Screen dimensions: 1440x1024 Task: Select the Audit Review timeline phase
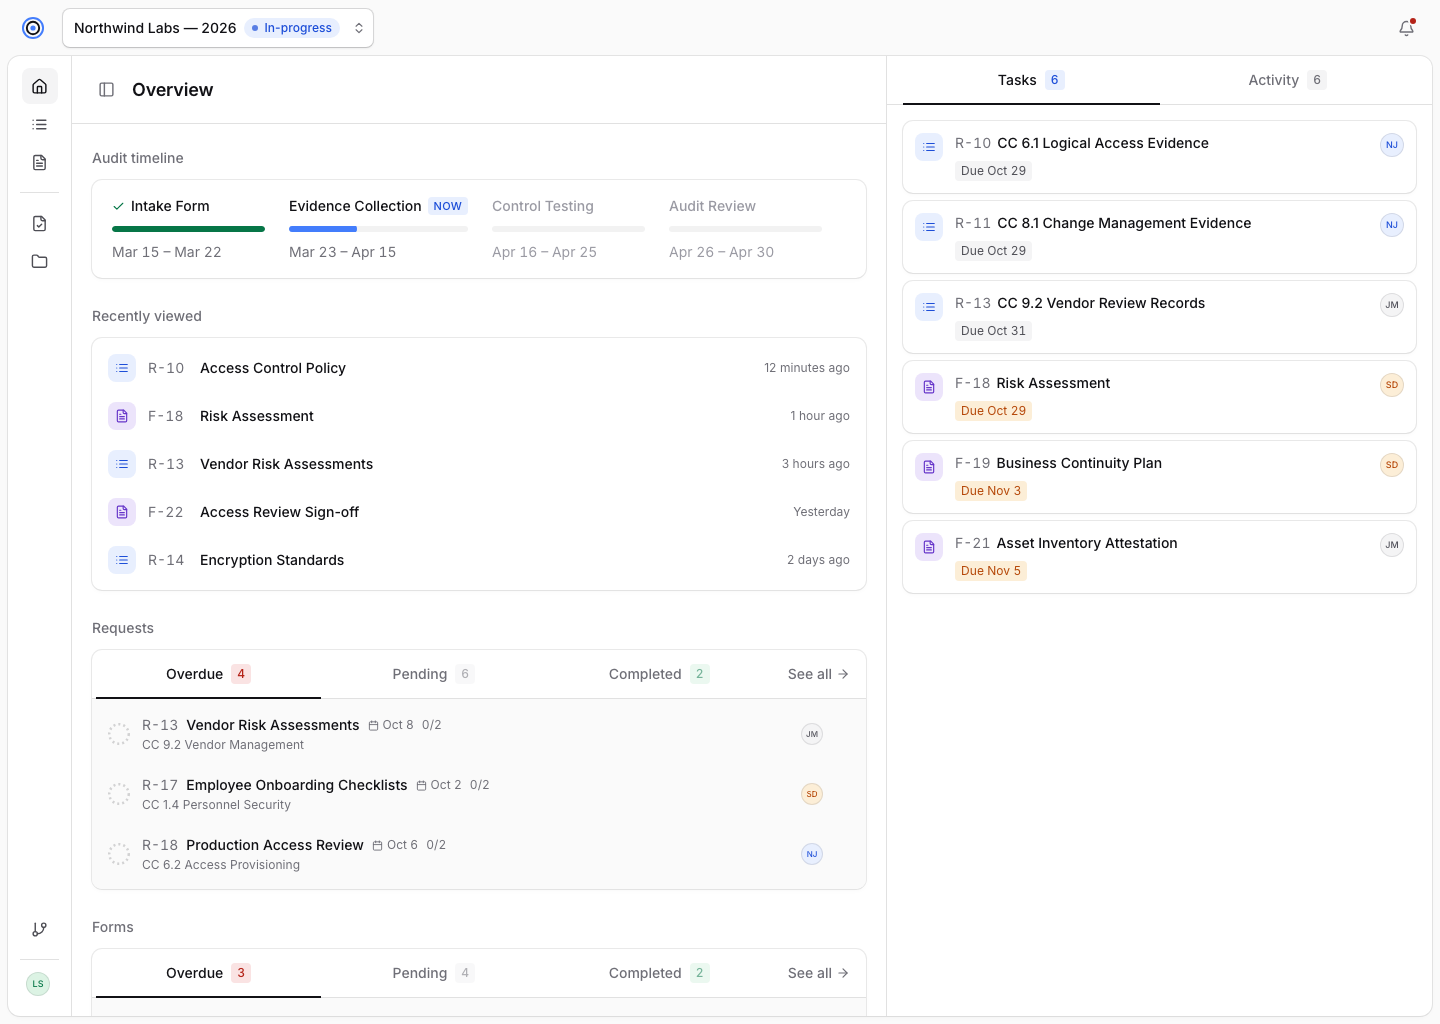pyautogui.click(x=745, y=229)
